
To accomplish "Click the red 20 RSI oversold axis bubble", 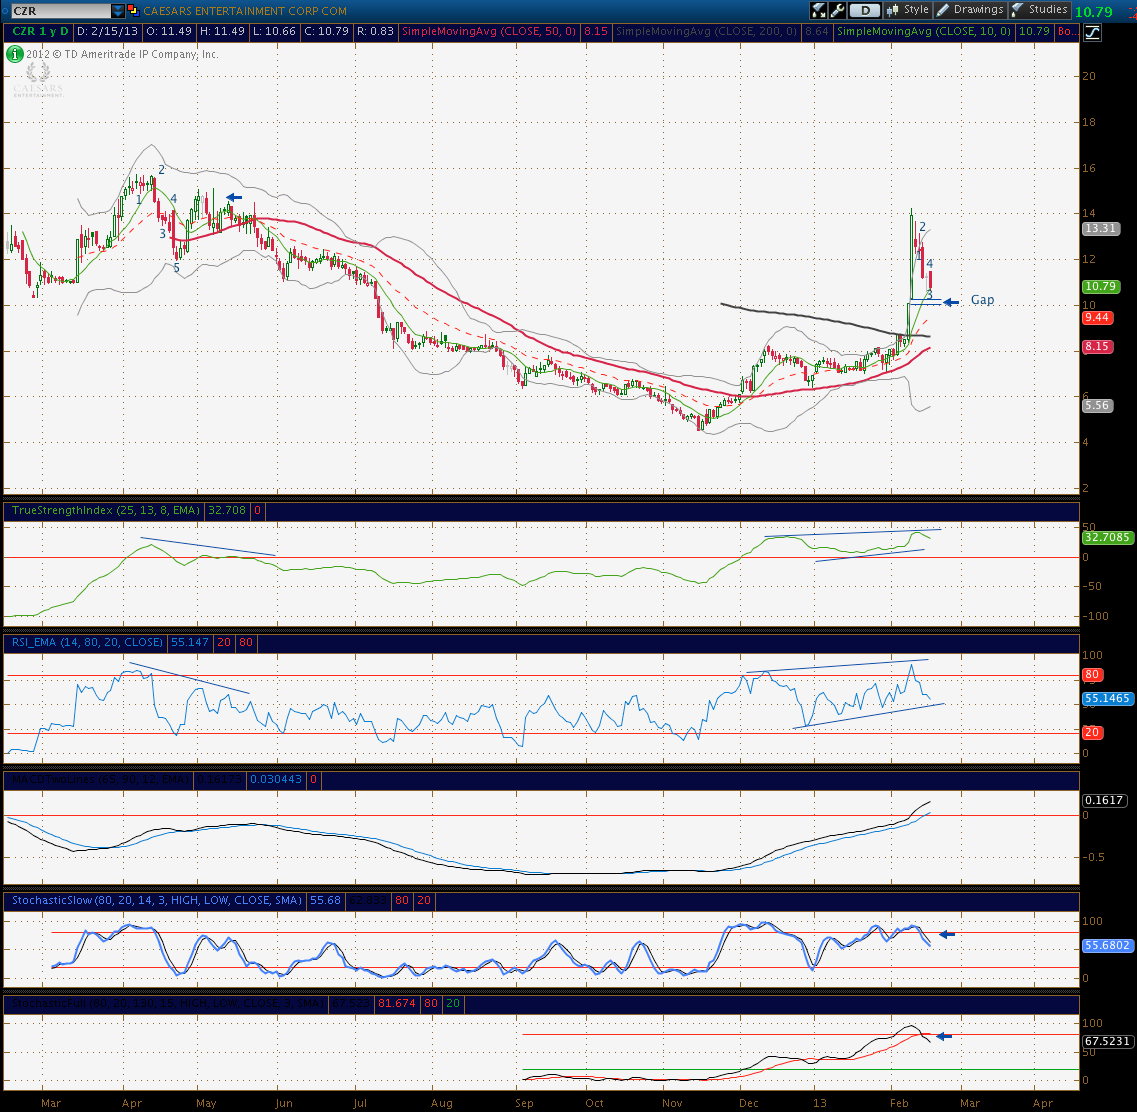I will click(1092, 732).
